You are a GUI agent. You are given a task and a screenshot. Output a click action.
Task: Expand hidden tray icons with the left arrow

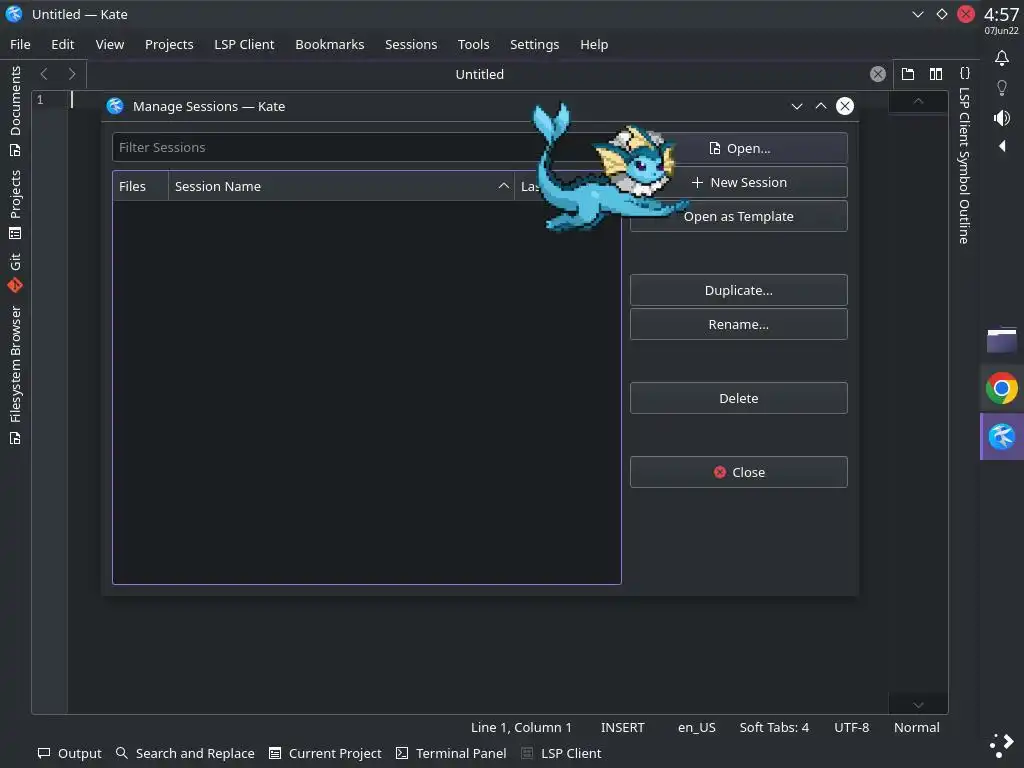[x=1002, y=146]
